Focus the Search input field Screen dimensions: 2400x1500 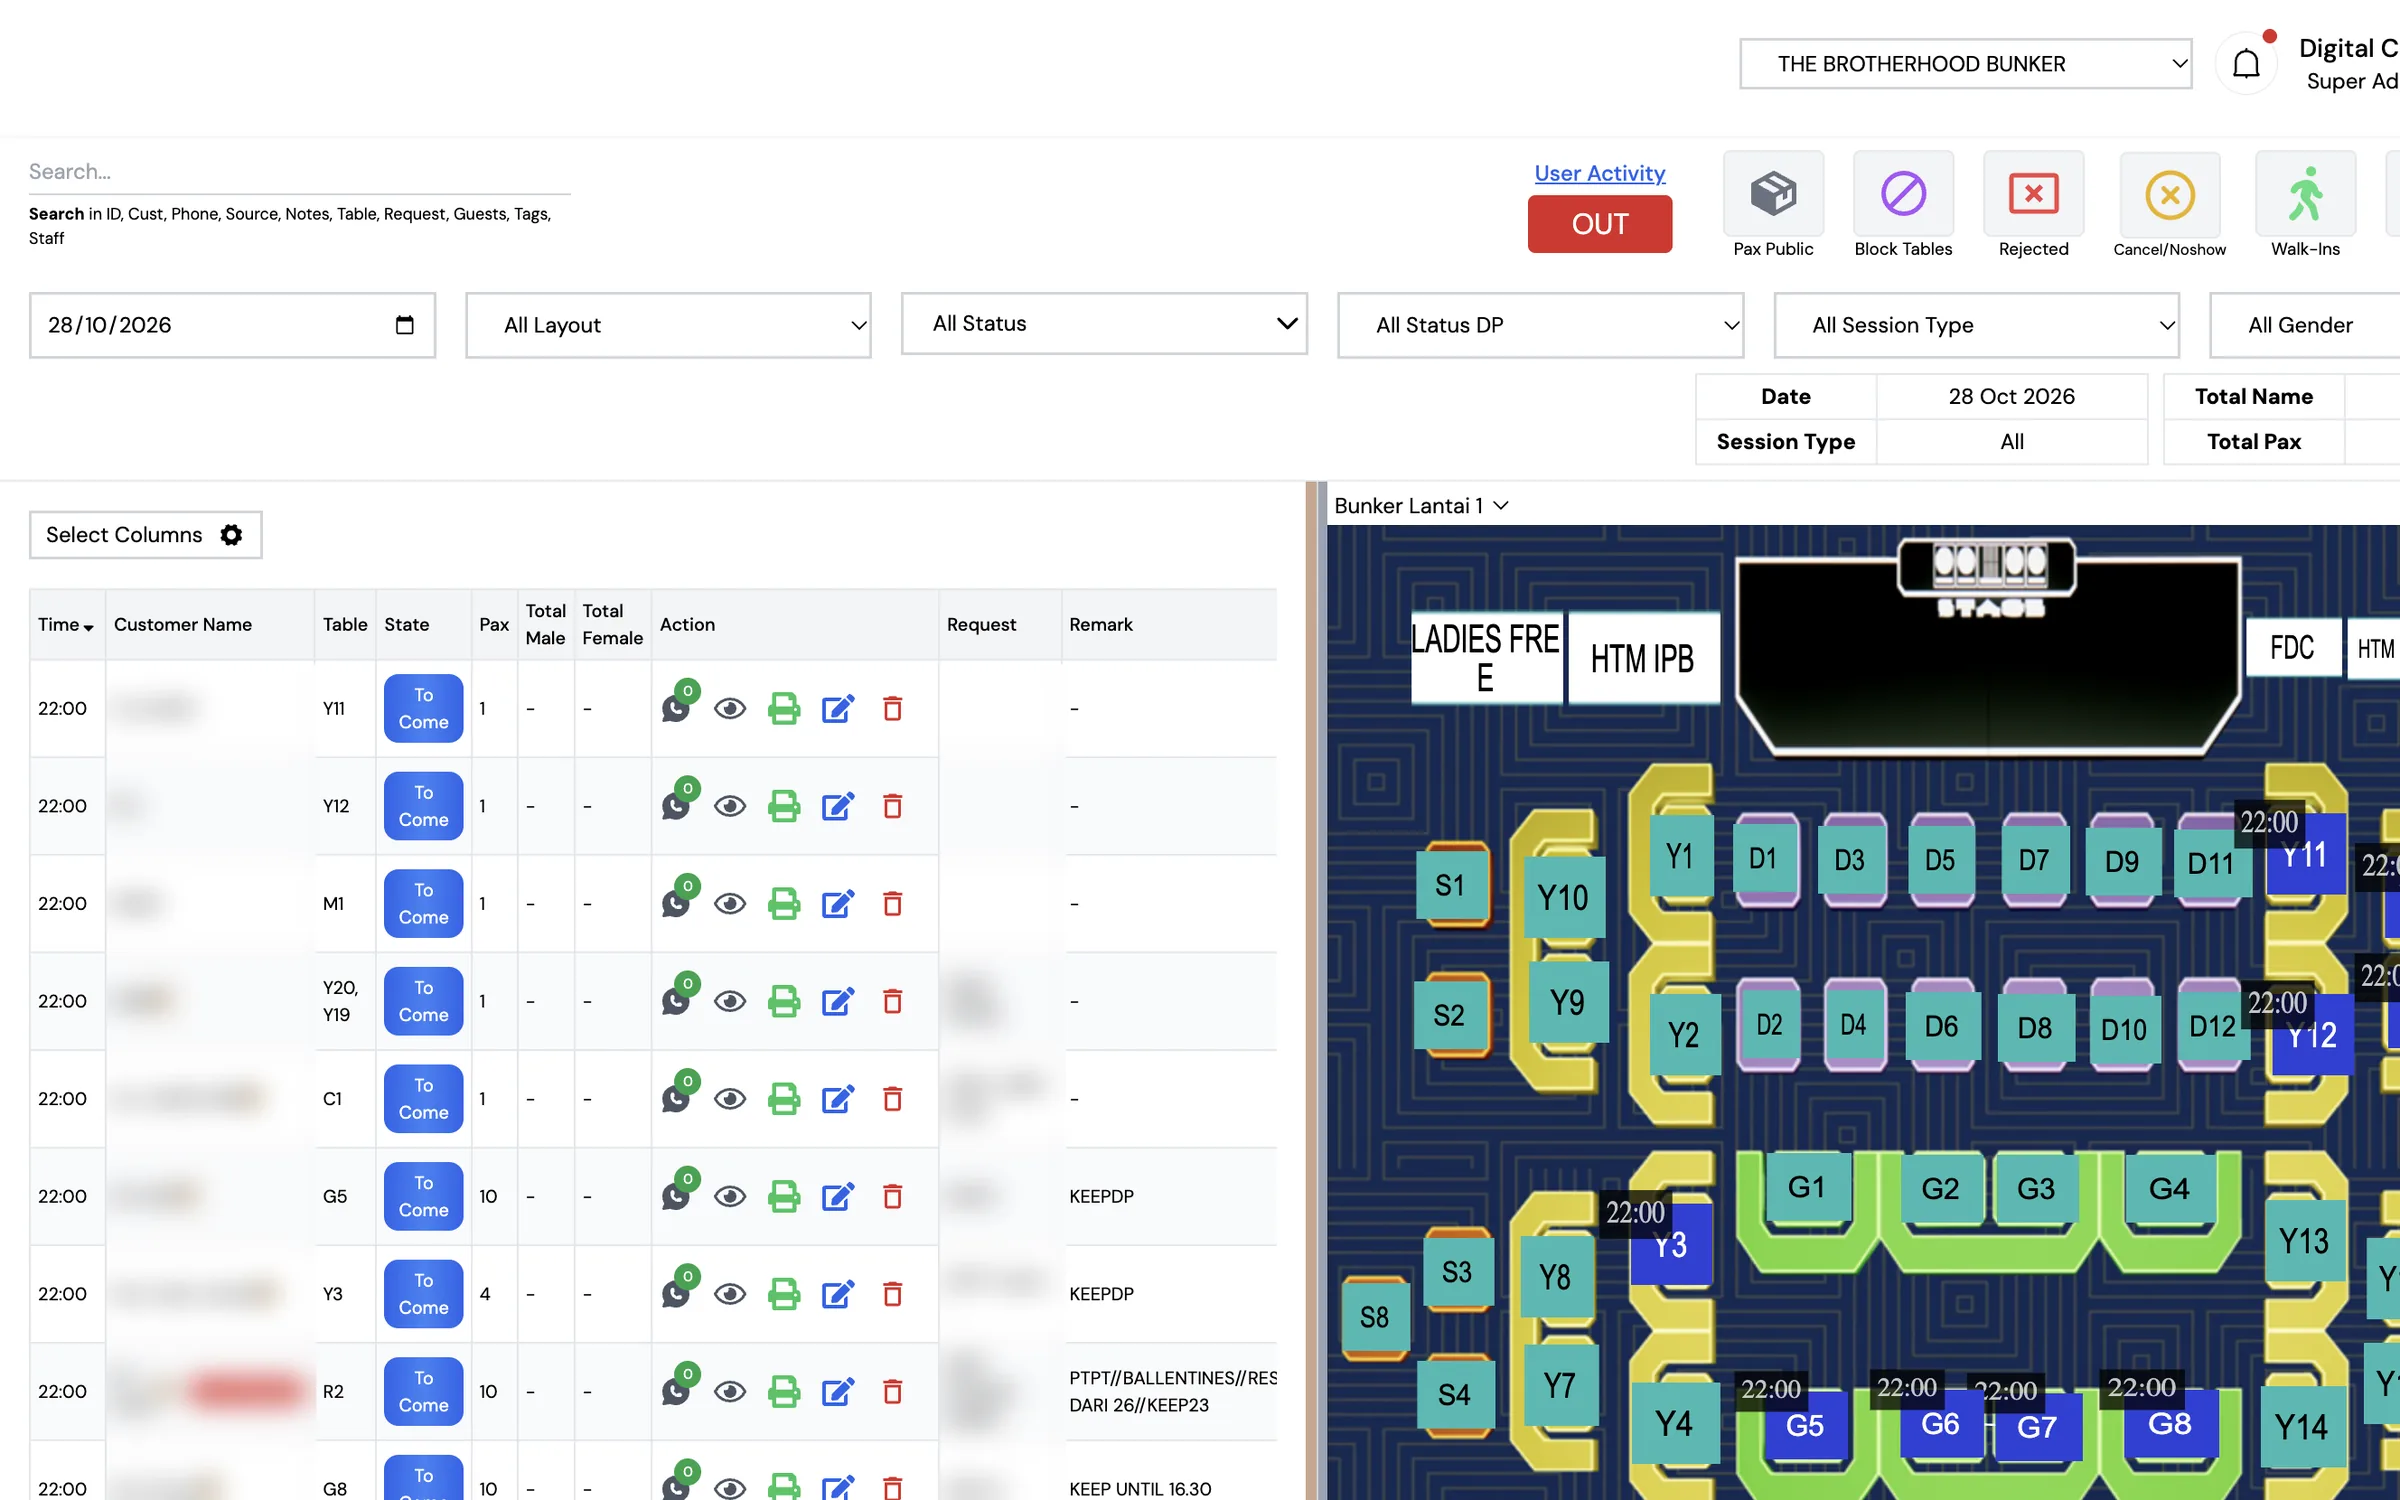tap(300, 172)
